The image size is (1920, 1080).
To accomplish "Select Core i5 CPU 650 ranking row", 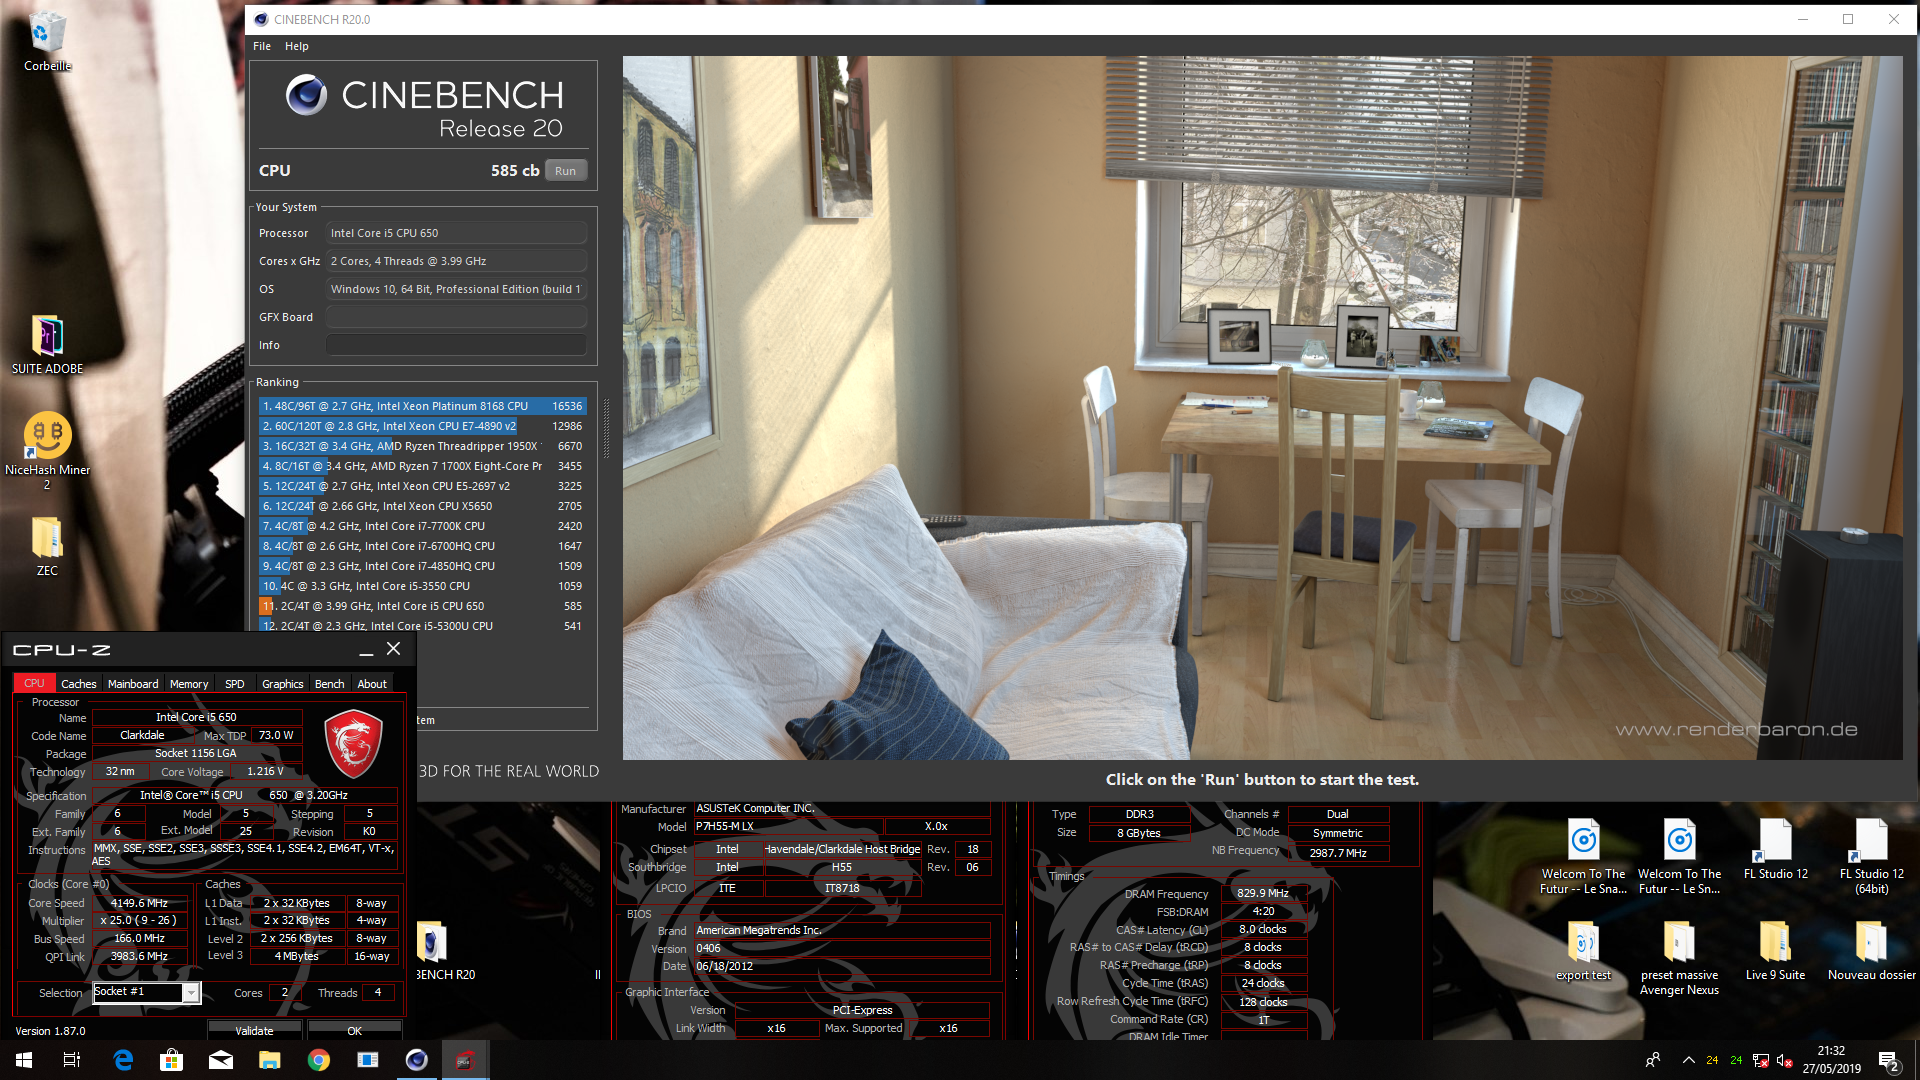I will (422, 606).
